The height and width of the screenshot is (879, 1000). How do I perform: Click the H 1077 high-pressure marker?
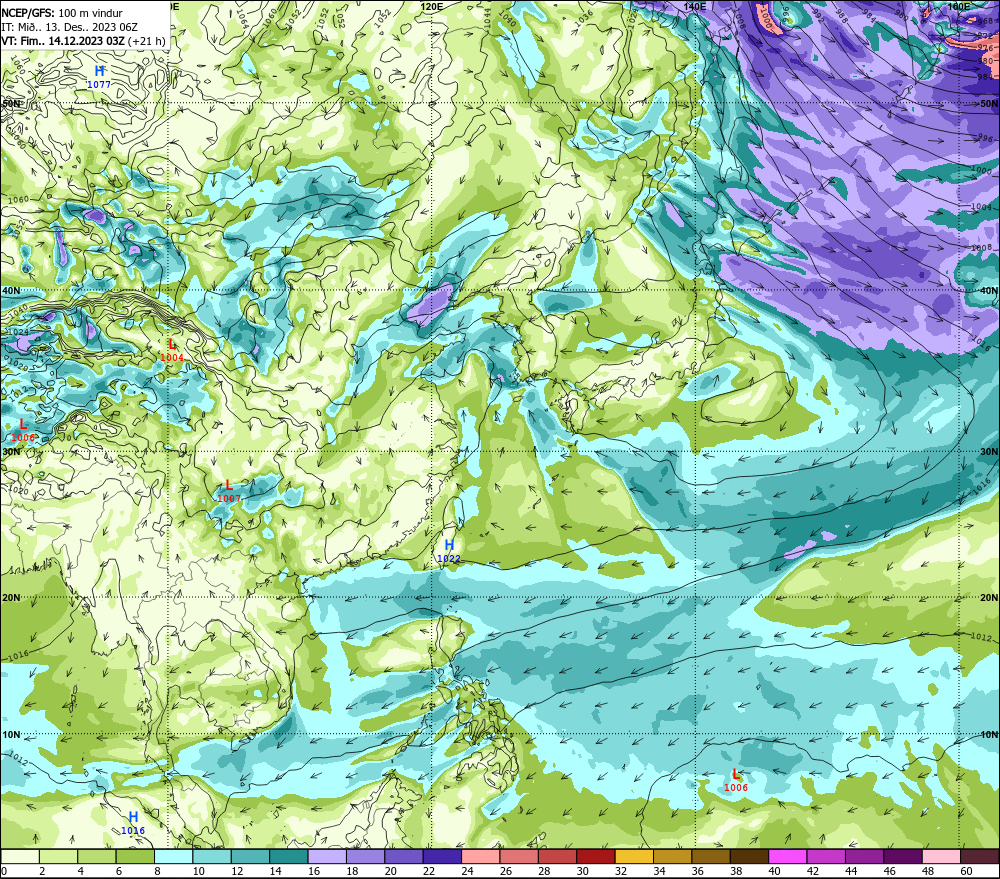99,77
